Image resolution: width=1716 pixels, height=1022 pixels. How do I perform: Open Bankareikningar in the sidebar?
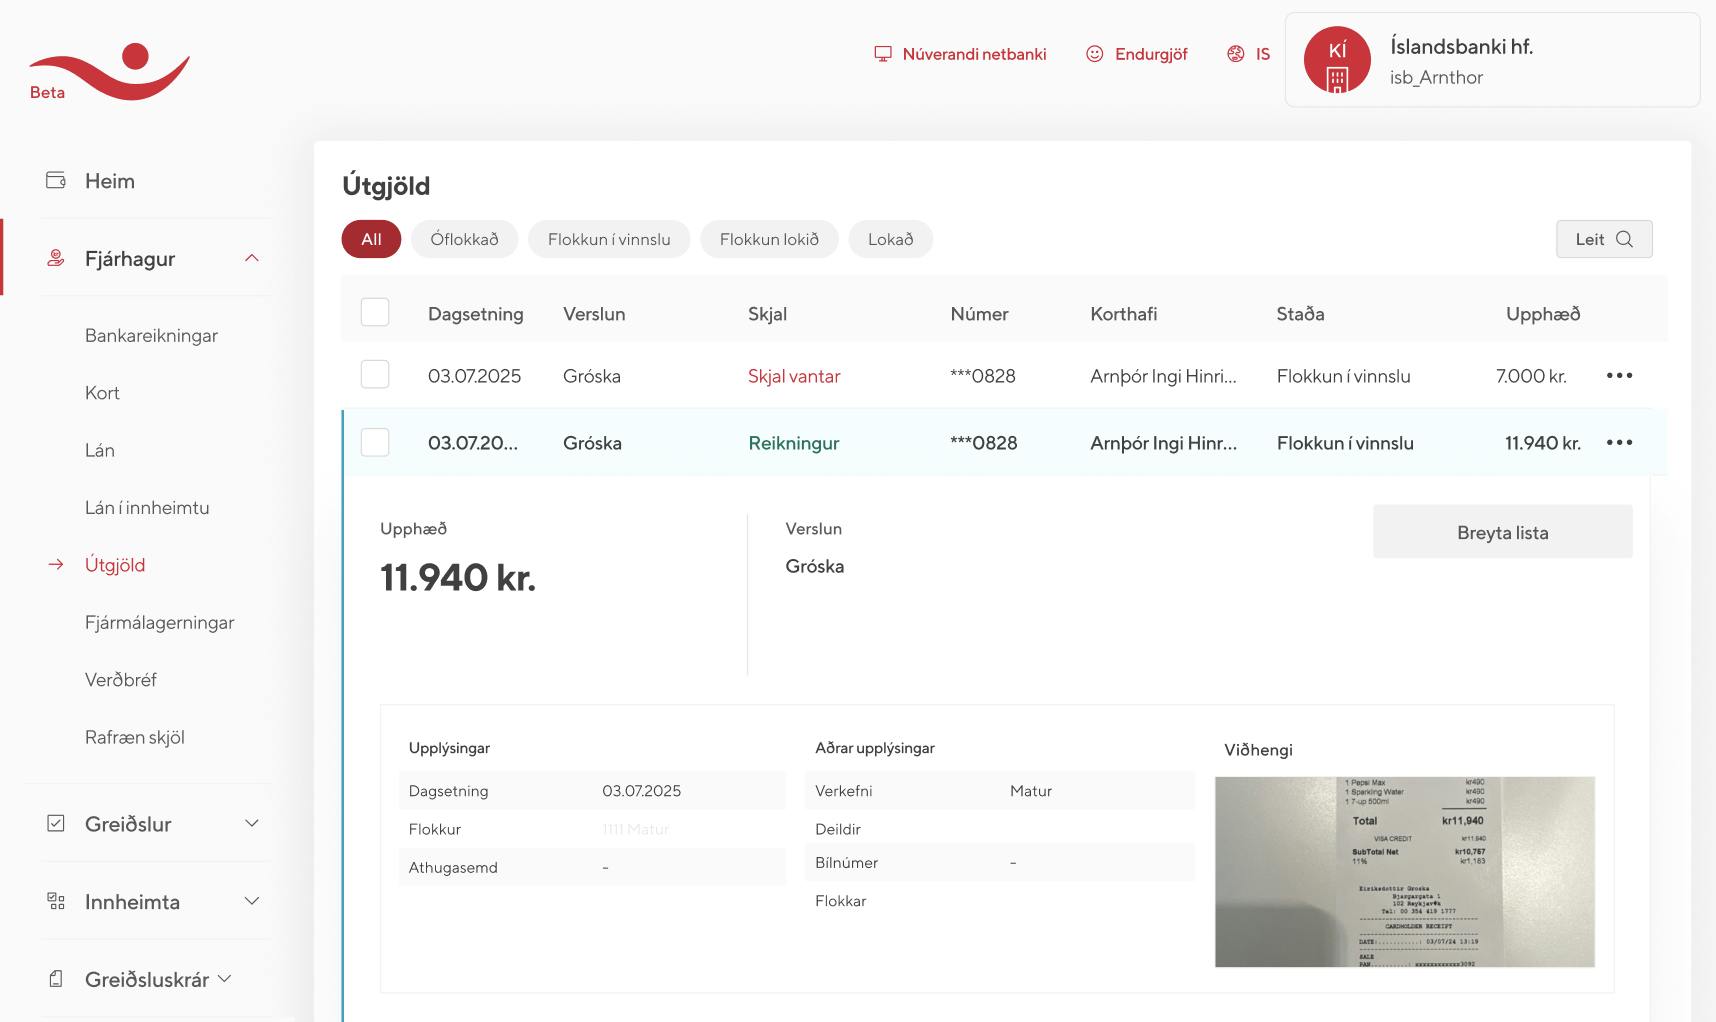pyautogui.click(x=151, y=336)
